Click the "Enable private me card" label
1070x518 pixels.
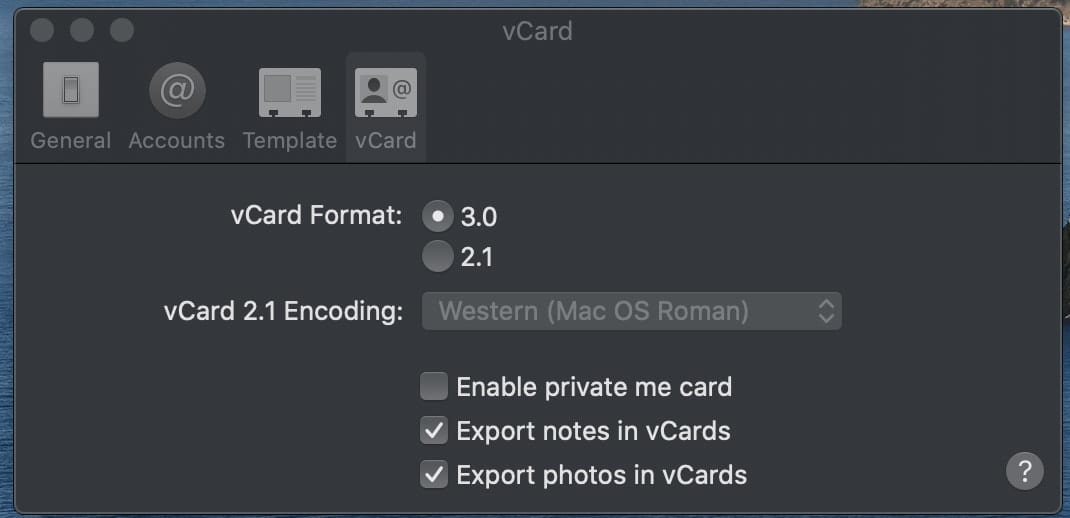point(594,387)
